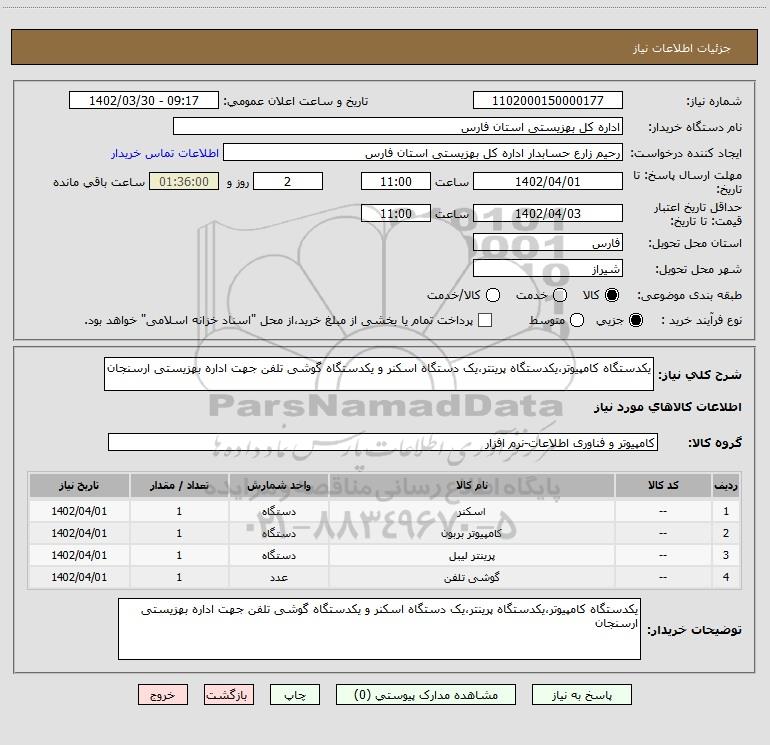Click the گوشی تلفن item name cell
The width and height of the screenshot is (770, 745).
pyautogui.click(x=471, y=578)
